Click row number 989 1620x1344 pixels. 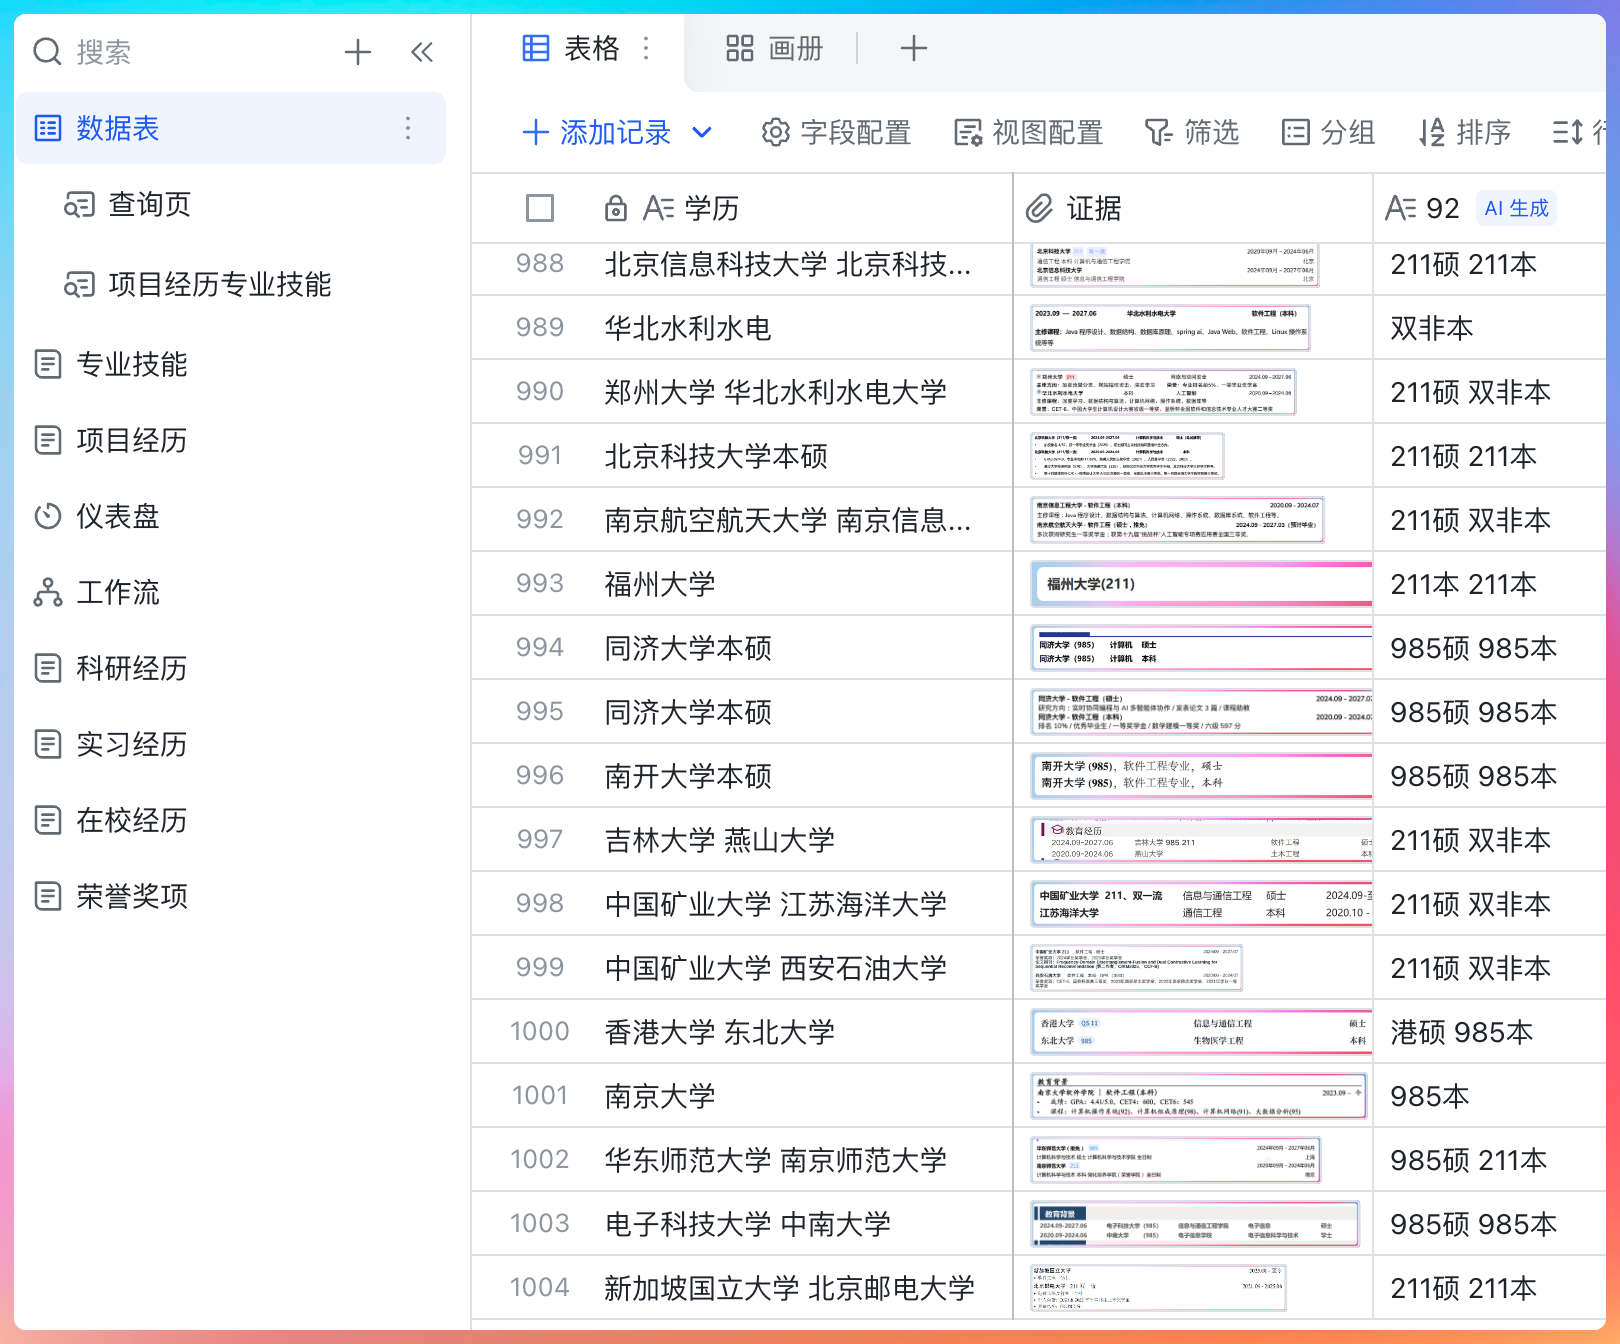[540, 327]
